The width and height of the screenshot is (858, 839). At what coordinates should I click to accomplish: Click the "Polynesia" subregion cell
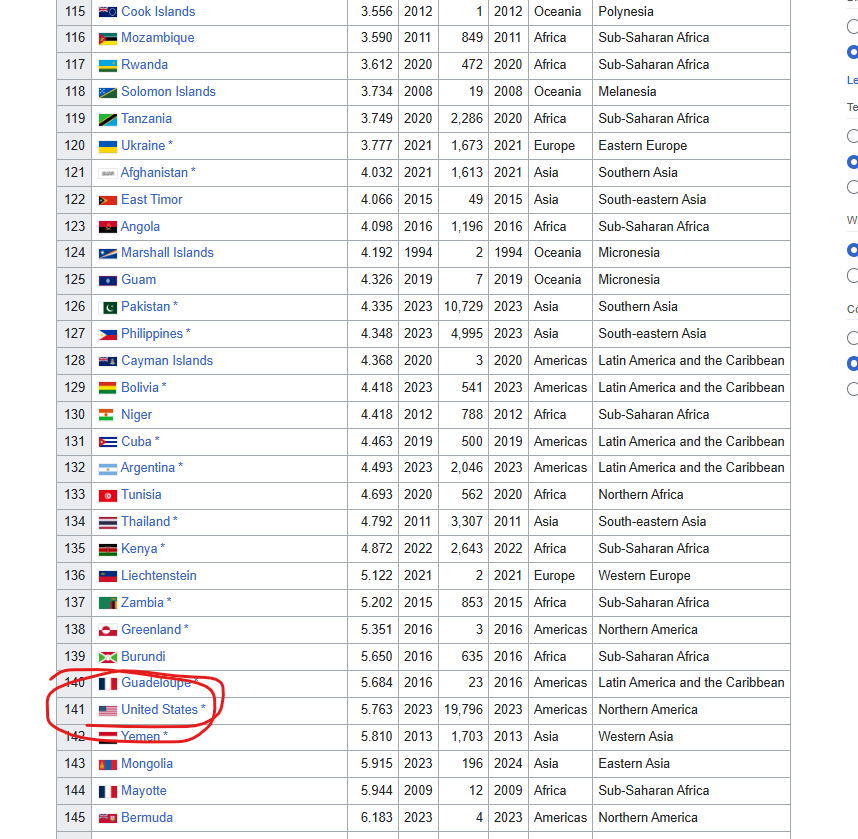point(691,12)
